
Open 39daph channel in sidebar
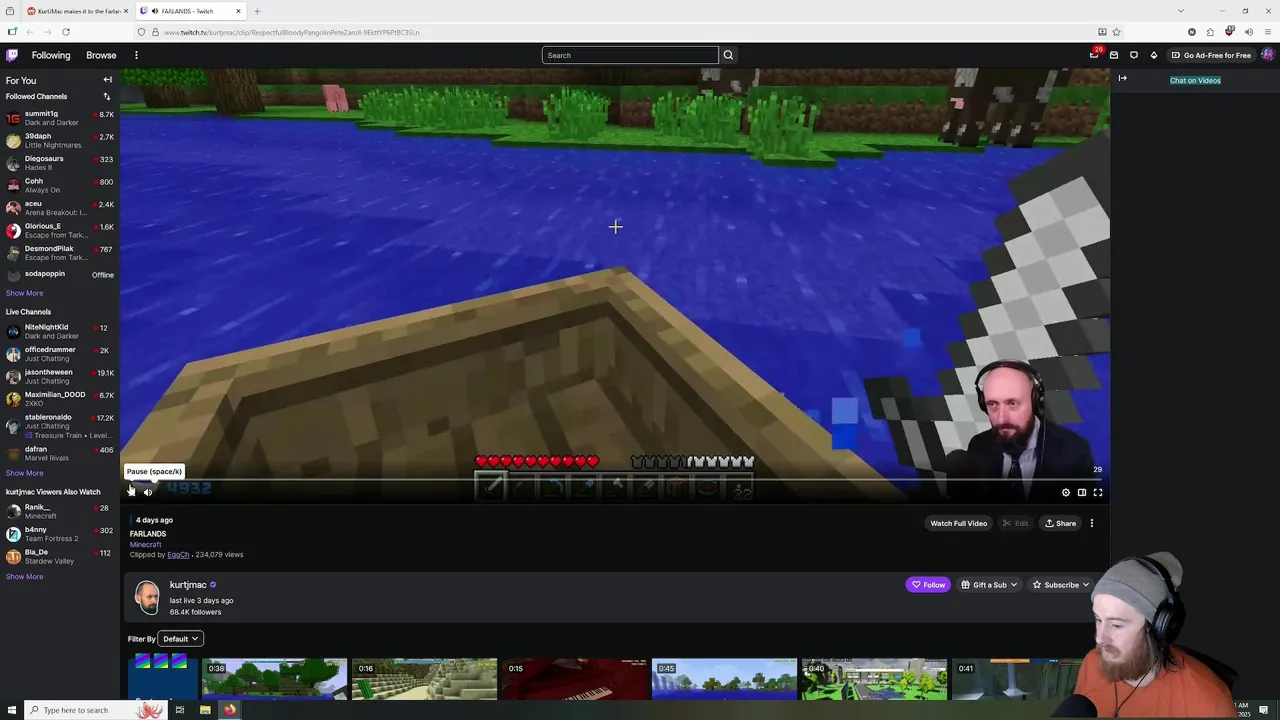pyautogui.click(x=60, y=140)
